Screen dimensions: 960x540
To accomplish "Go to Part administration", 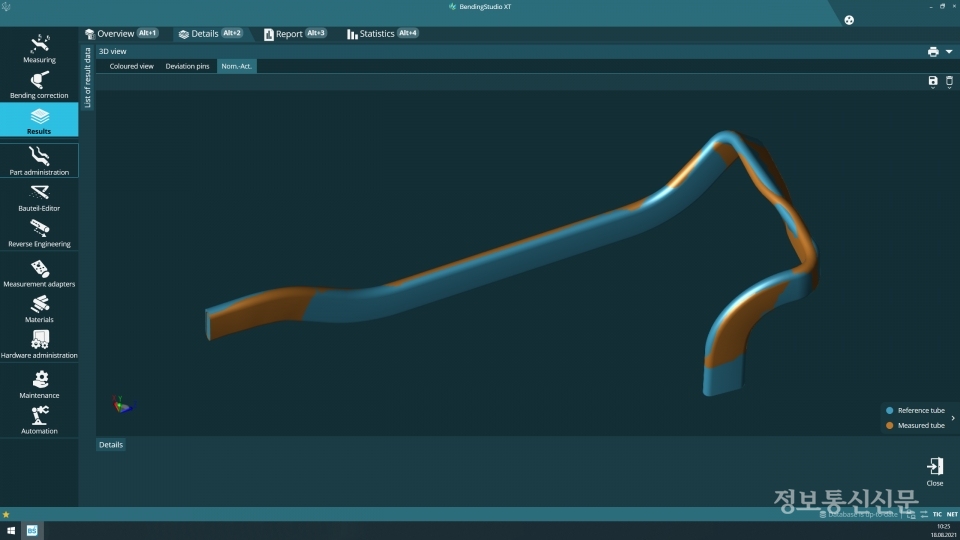I will 39,160.
